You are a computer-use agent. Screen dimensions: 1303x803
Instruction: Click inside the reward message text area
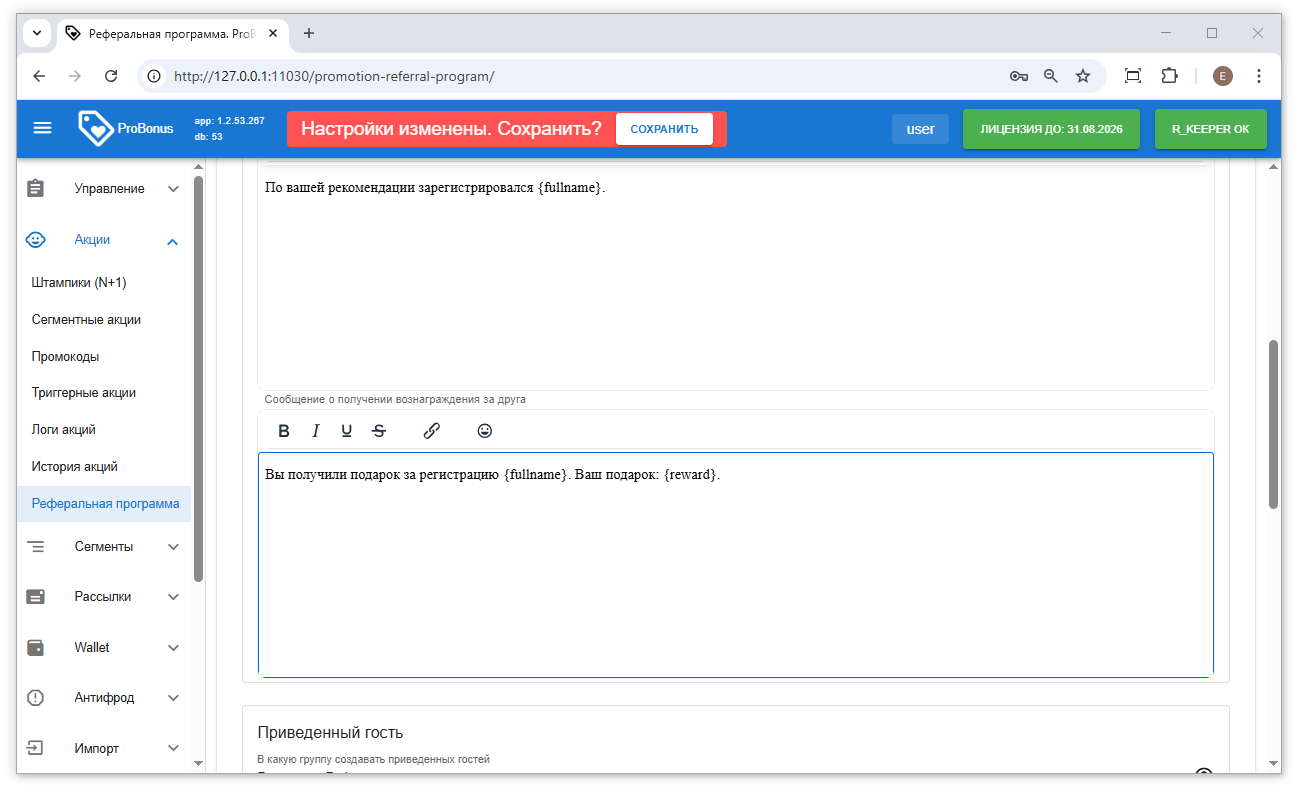point(735,570)
